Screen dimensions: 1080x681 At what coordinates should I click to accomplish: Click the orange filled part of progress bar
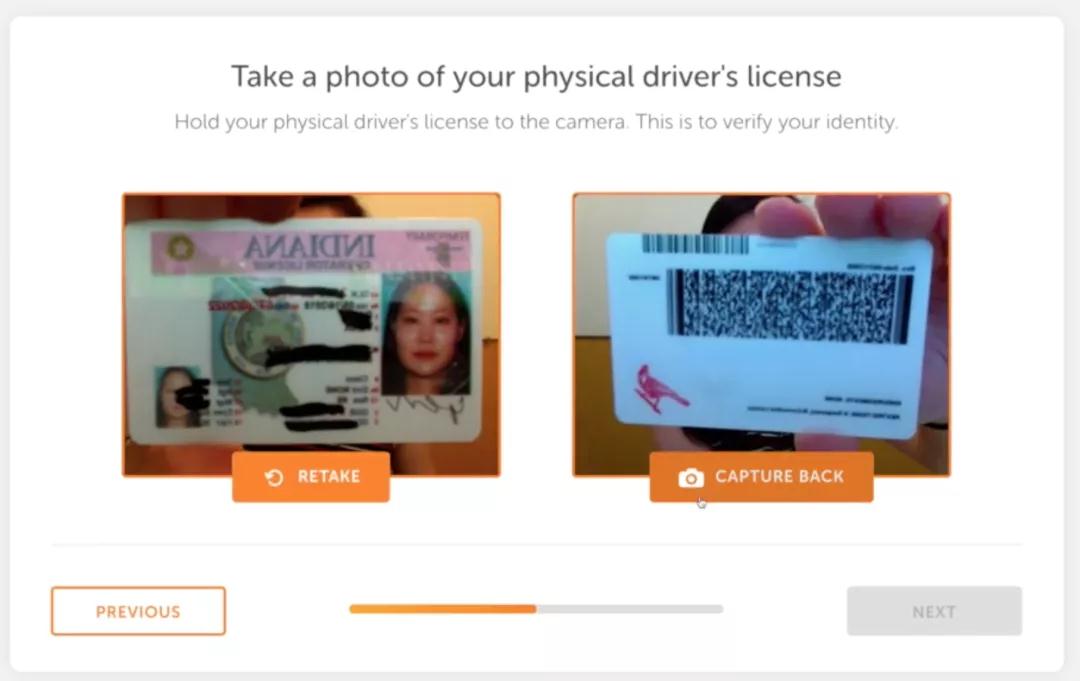443,609
